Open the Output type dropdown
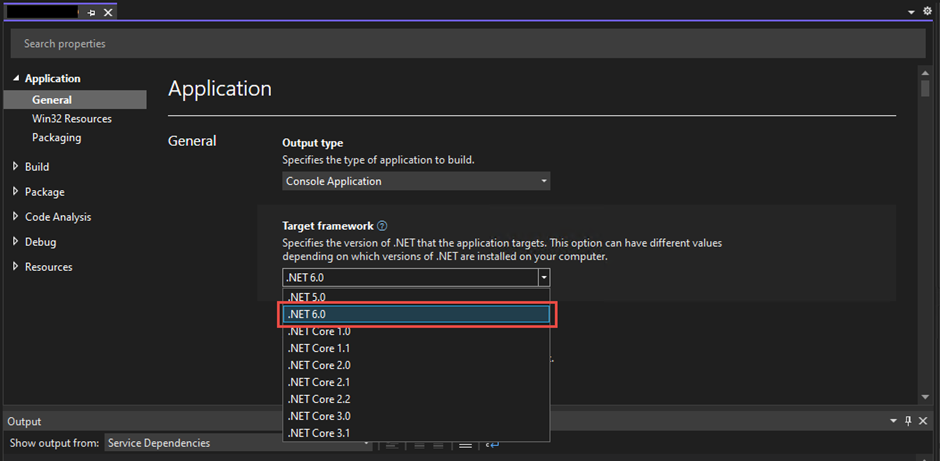Image resolution: width=940 pixels, height=461 pixels. (416, 181)
